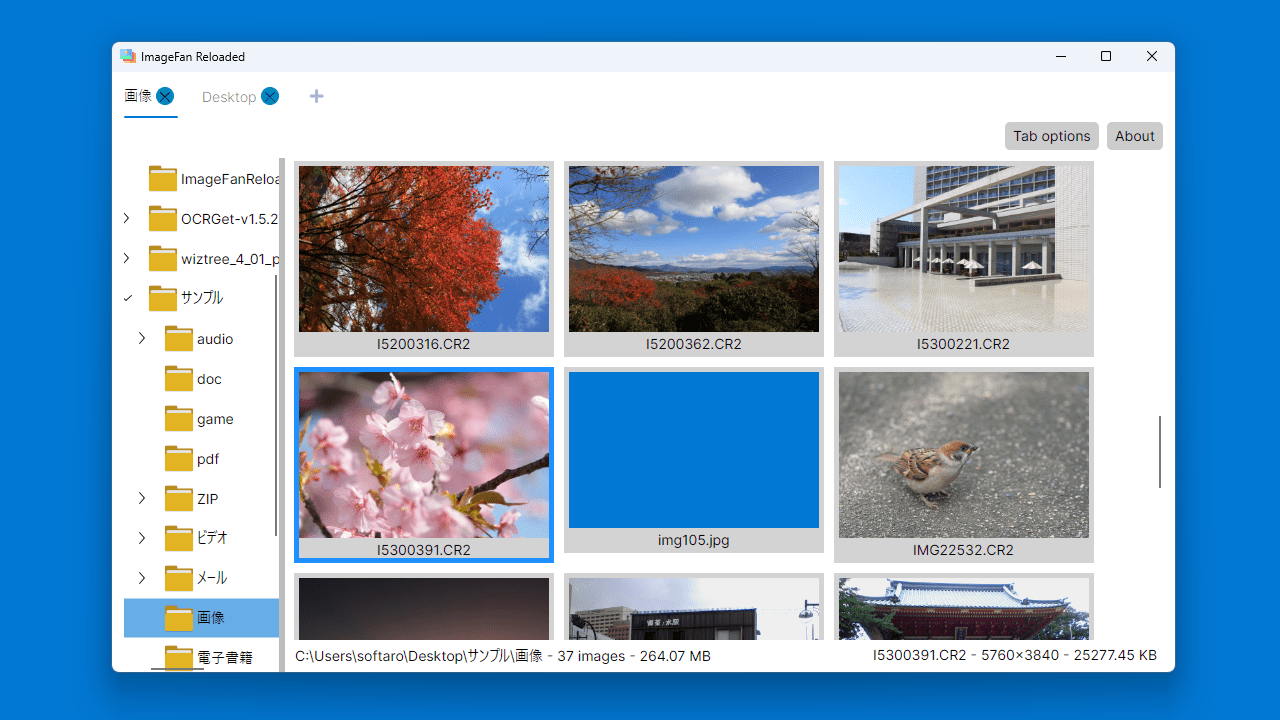Click the file name I5300221.CR2 label
The width and height of the screenshot is (1280, 720).
coord(964,344)
